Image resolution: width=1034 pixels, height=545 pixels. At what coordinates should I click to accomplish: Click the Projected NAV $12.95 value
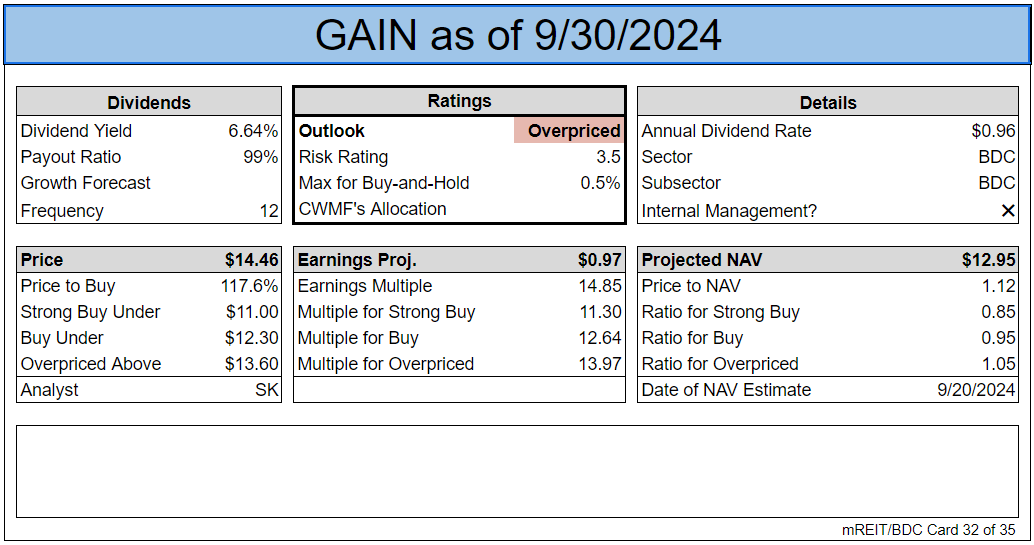click(988, 260)
